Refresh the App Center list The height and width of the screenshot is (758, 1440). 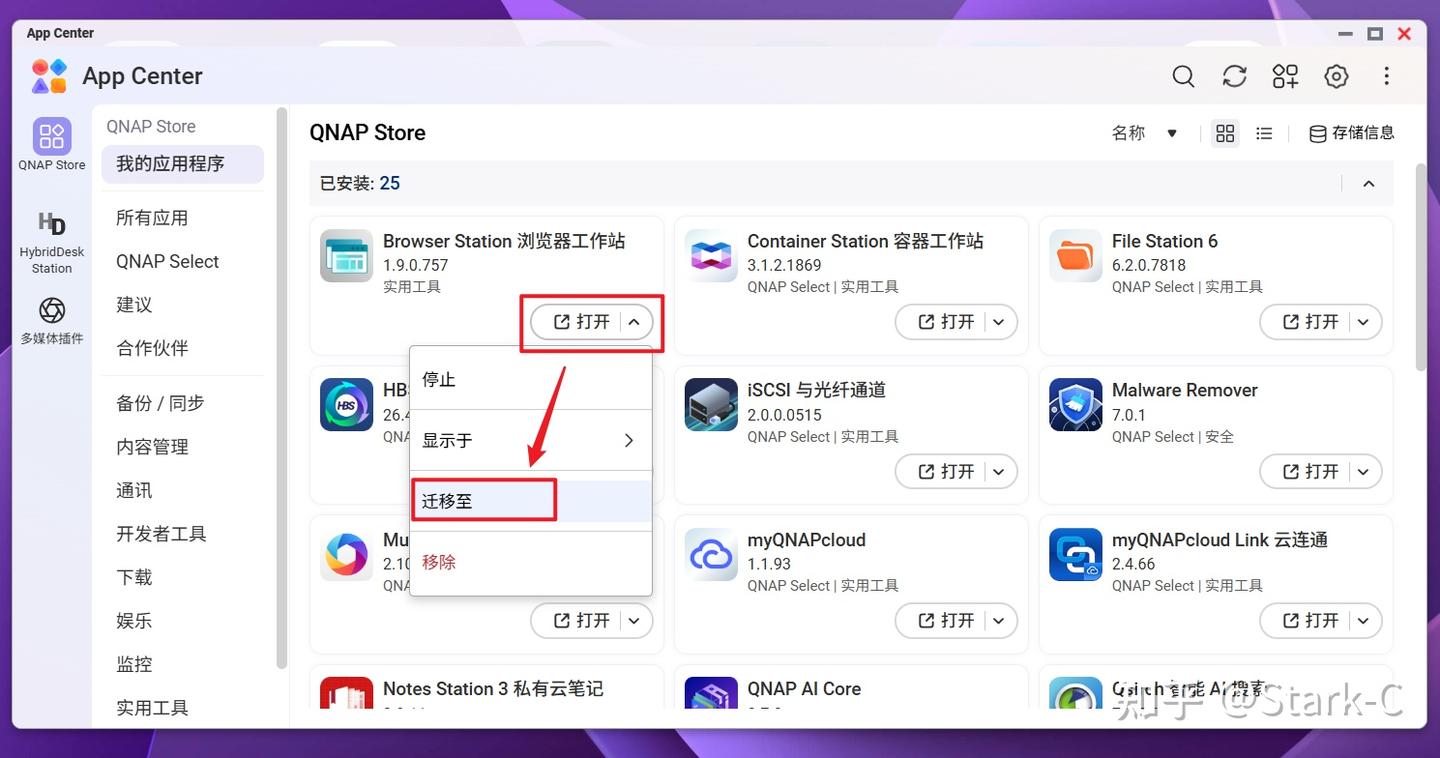tap(1234, 77)
